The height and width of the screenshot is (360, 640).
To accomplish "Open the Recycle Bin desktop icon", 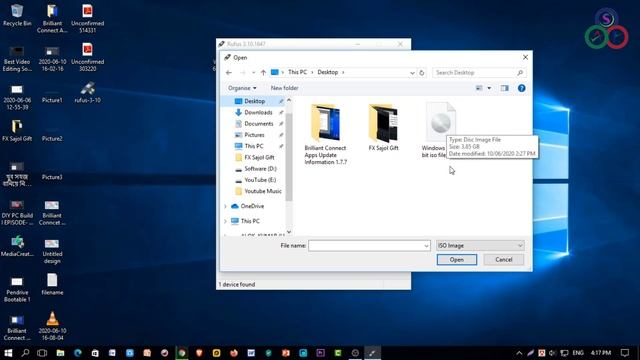I will click(17, 16).
